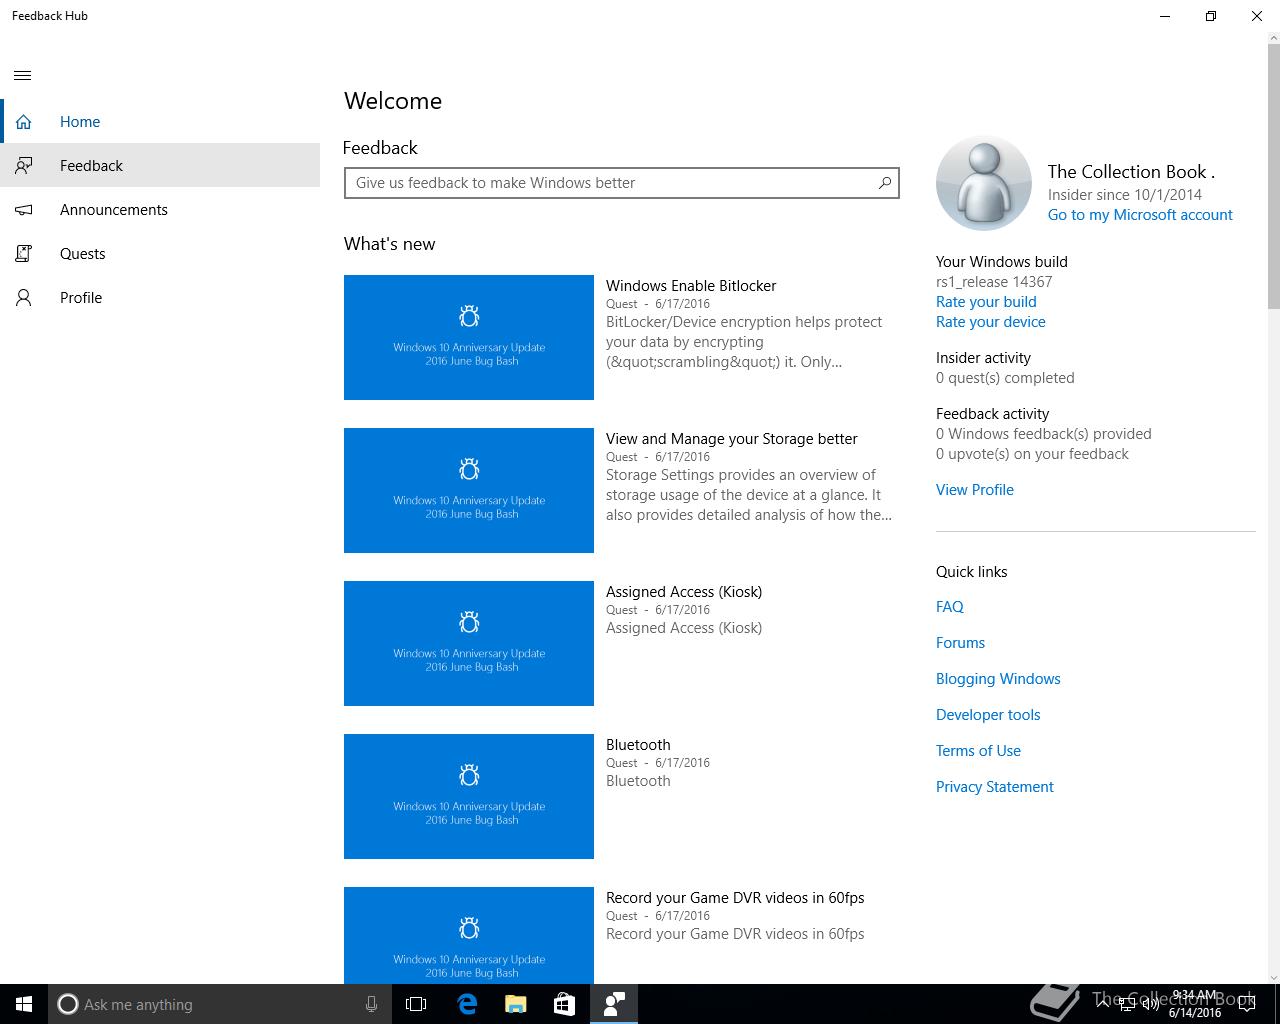Viewport: 1280px width, 1024px height.
Task: Open Terms of Use link
Action: pos(978,751)
